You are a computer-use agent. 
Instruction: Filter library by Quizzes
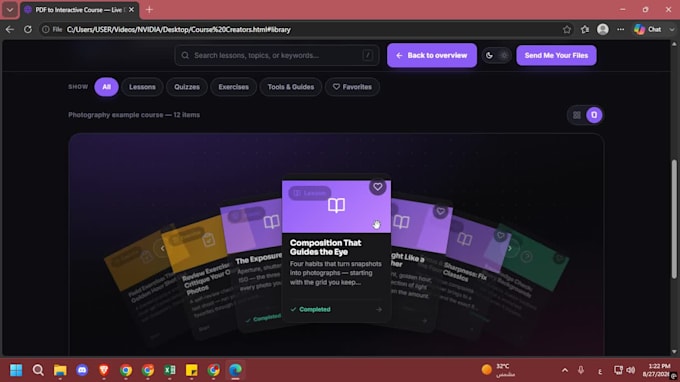187,87
